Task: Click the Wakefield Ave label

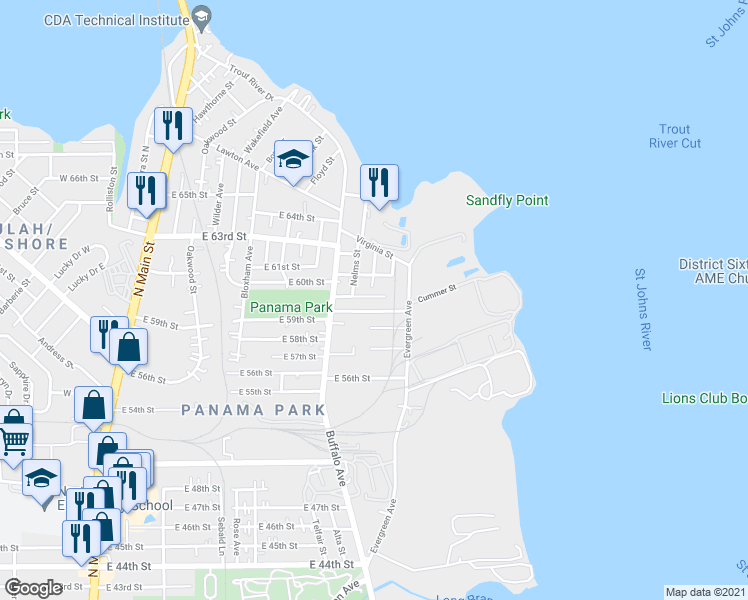Action: (263, 130)
